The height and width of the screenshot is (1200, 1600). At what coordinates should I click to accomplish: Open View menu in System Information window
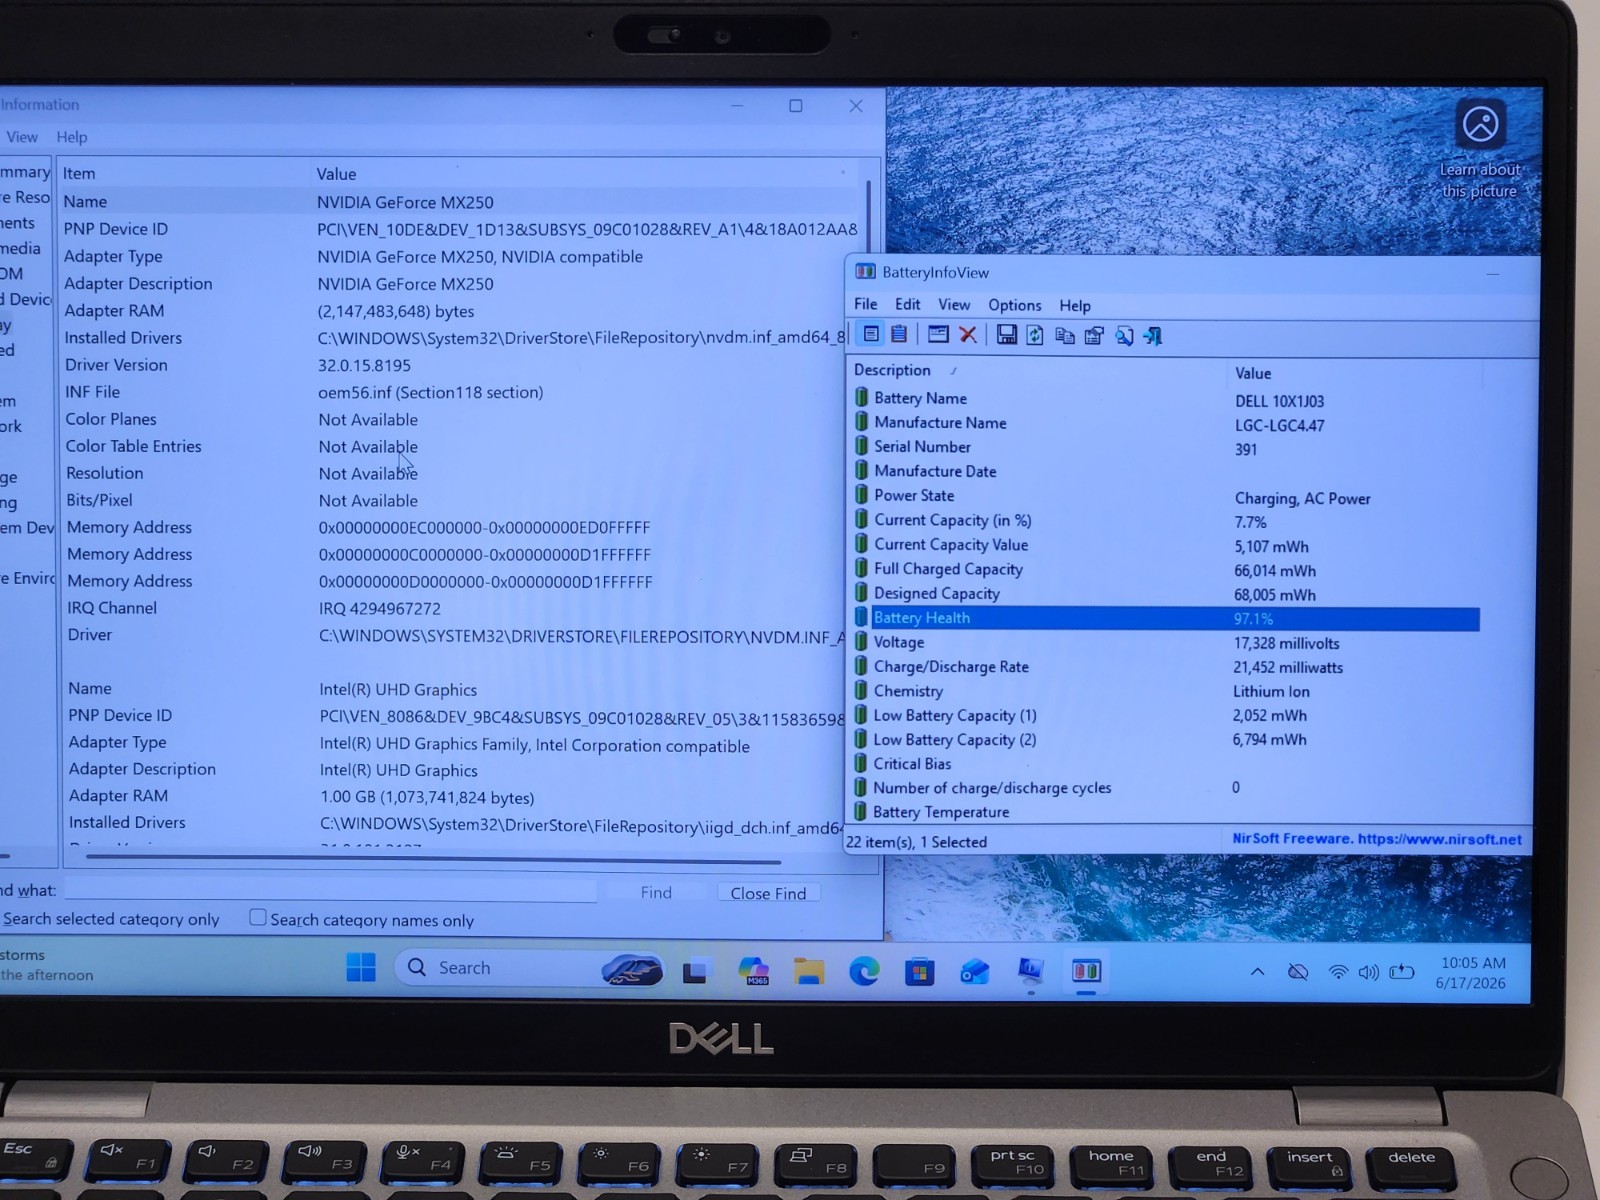[22, 137]
